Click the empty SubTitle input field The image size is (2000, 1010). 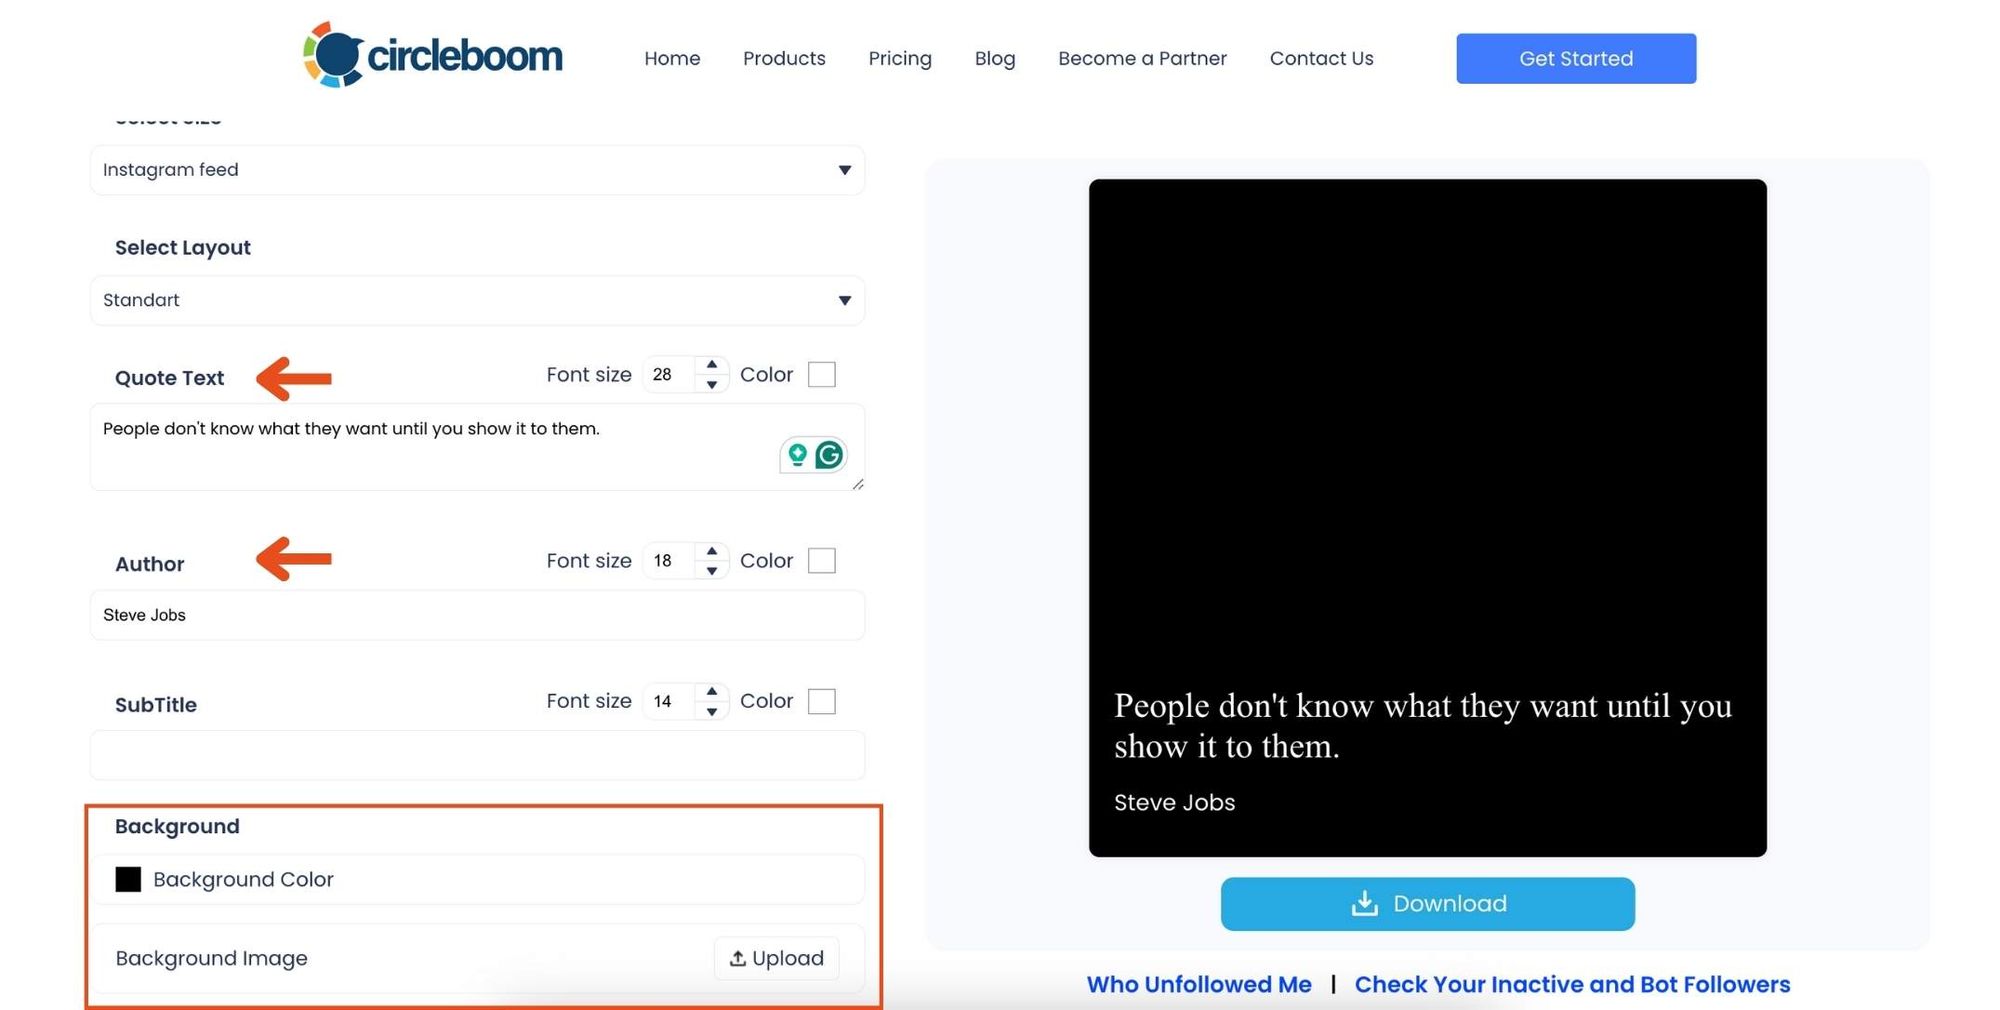477,755
